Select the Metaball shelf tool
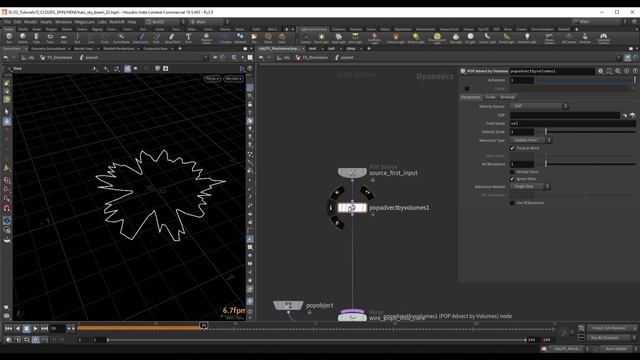640x360 pixels. (240, 38)
